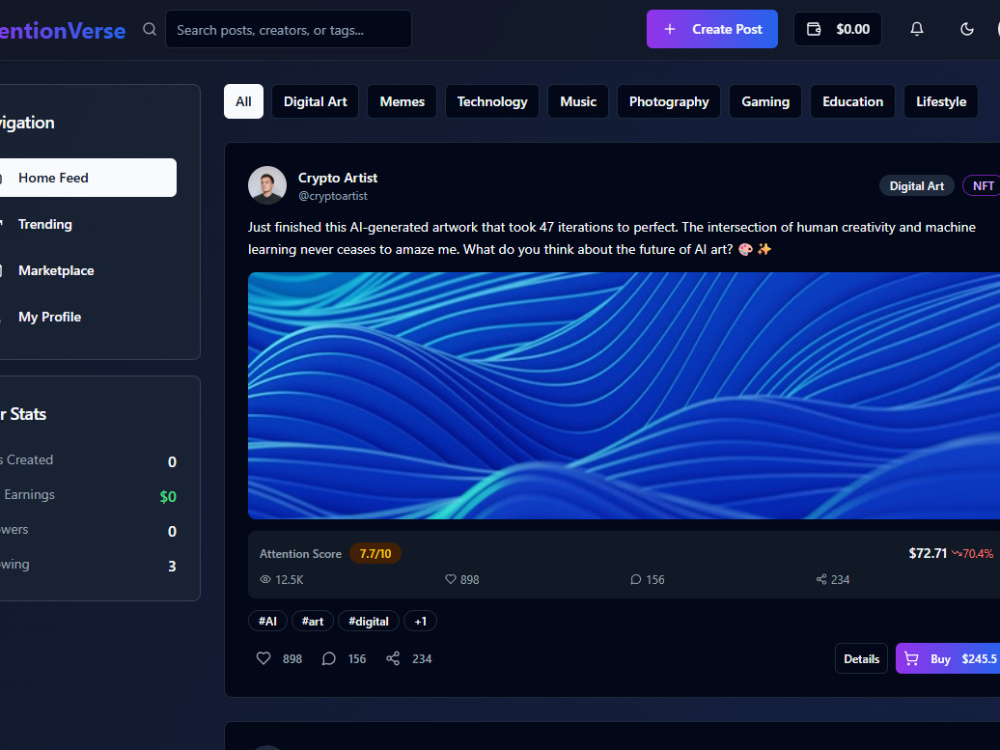
Task: Focus the search posts input field
Action: click(x=288, y=29)
